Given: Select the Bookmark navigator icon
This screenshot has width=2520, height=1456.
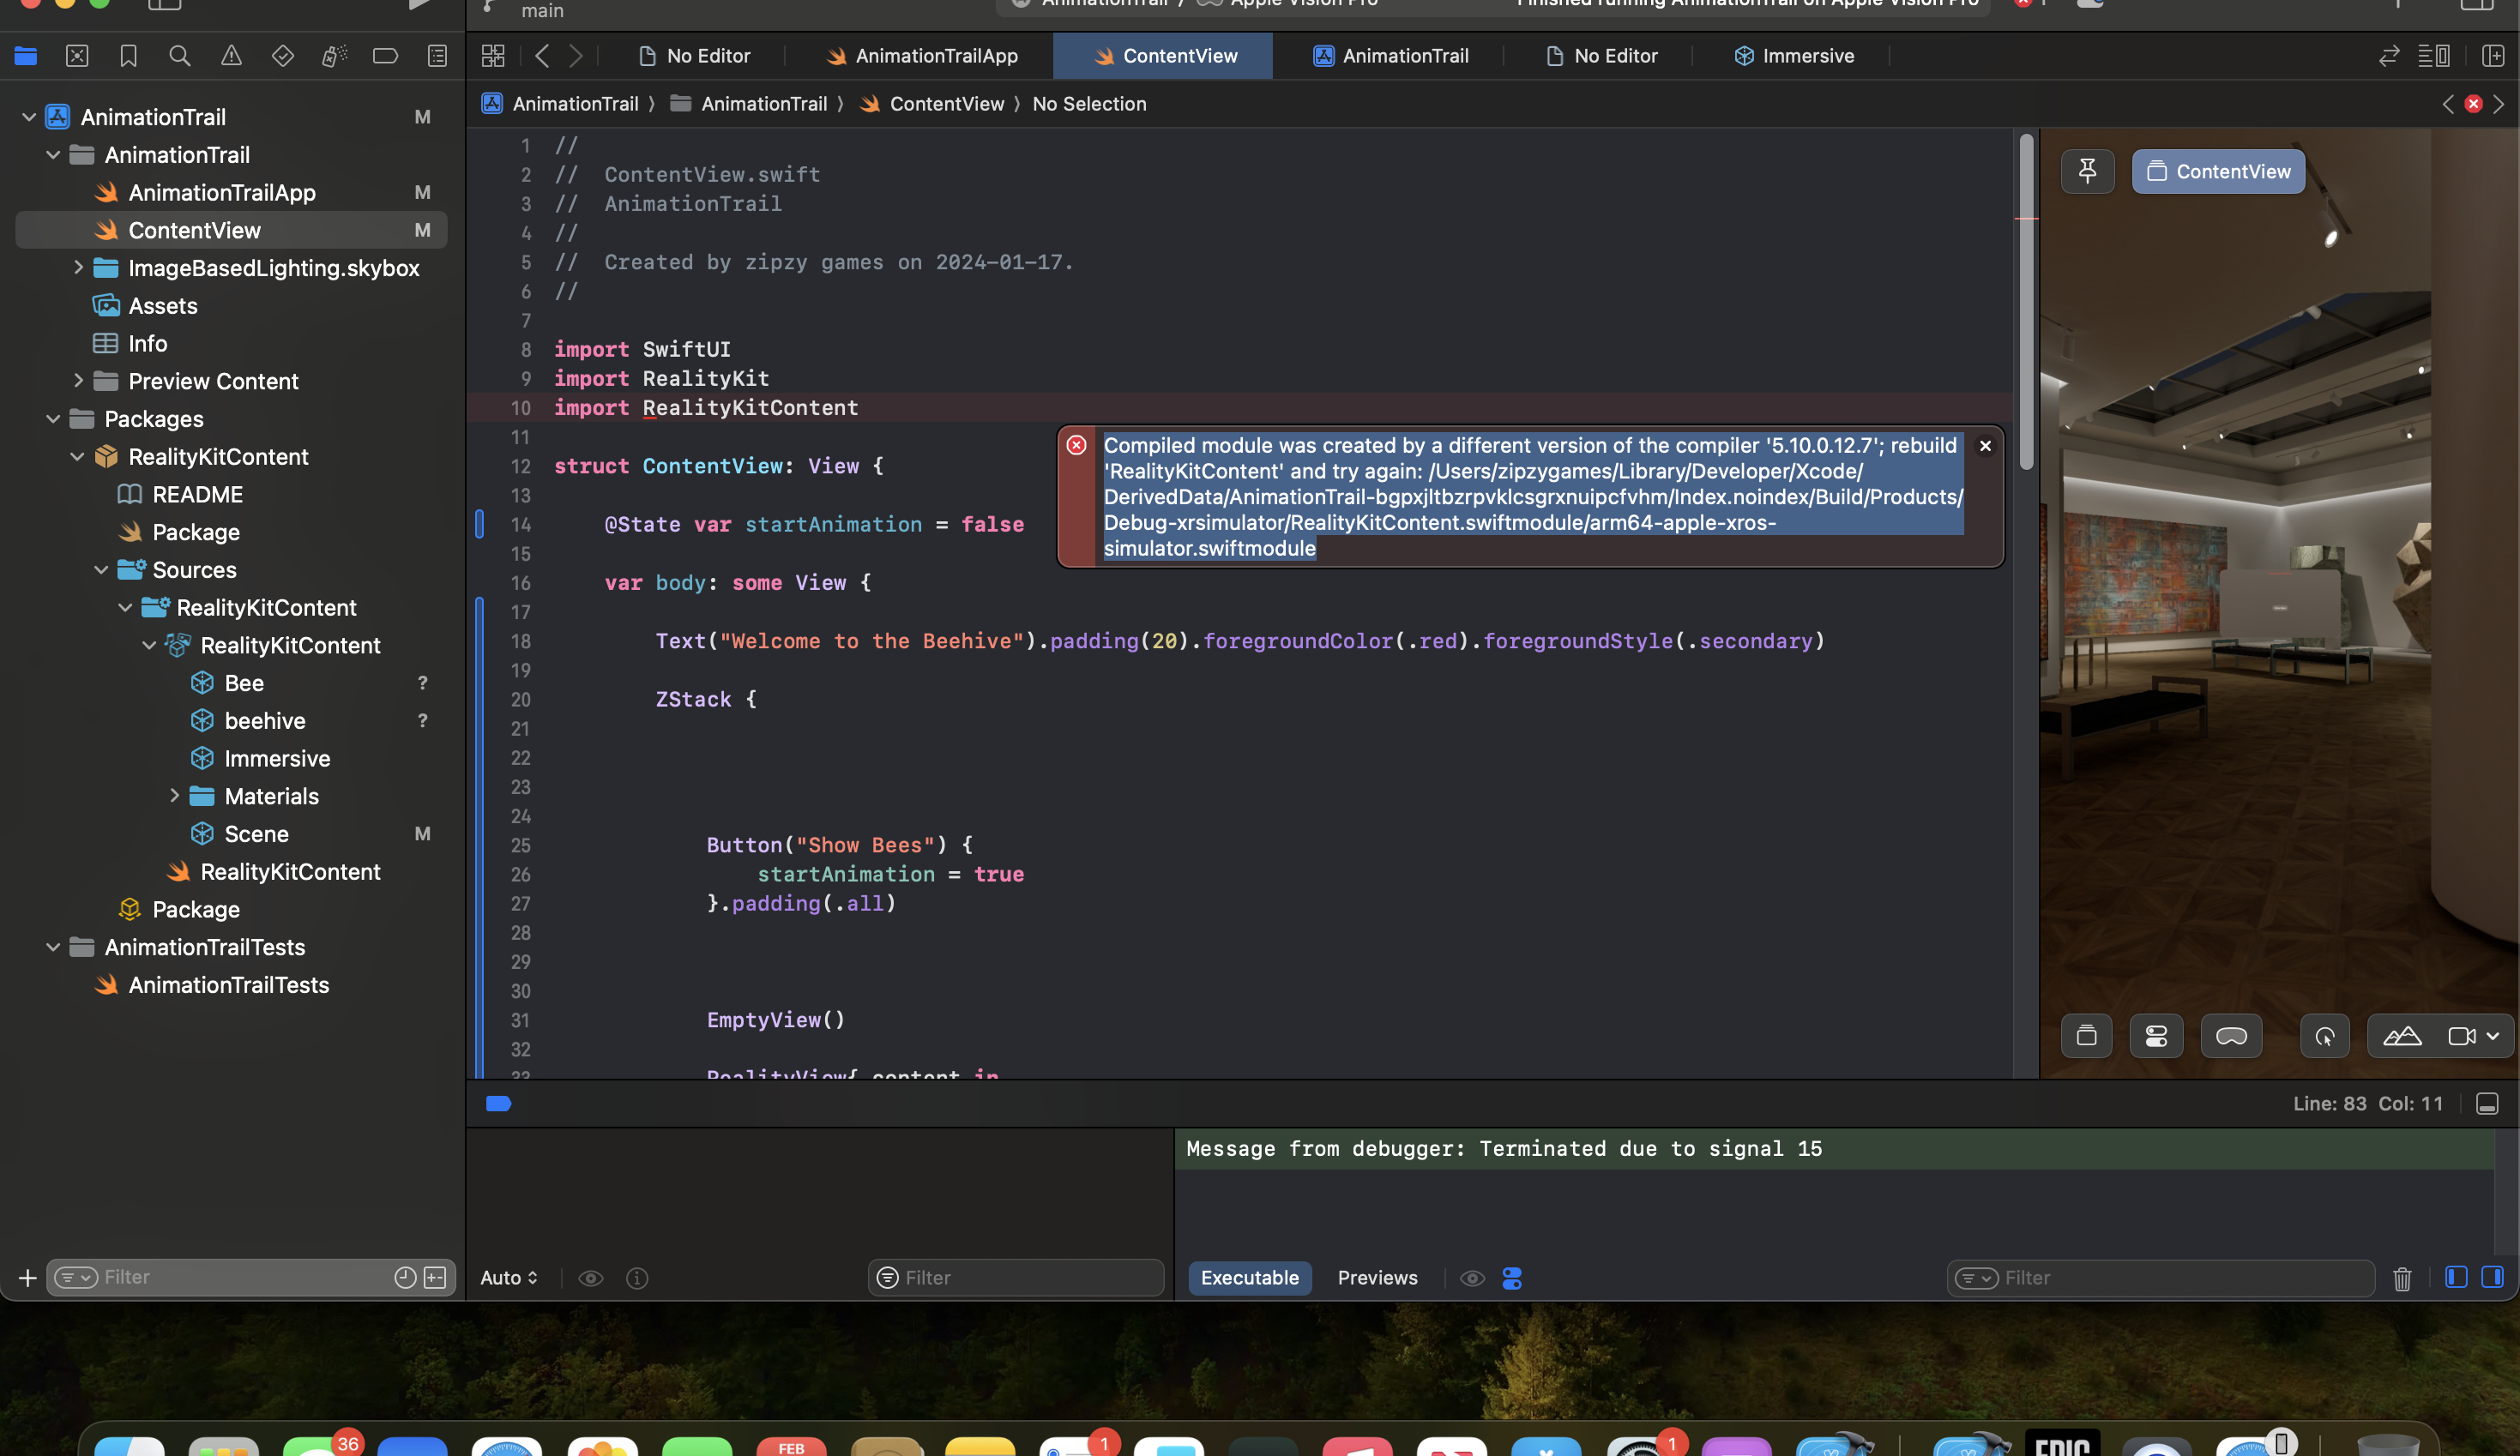Looking at the screenshot, I should (128, 56).
